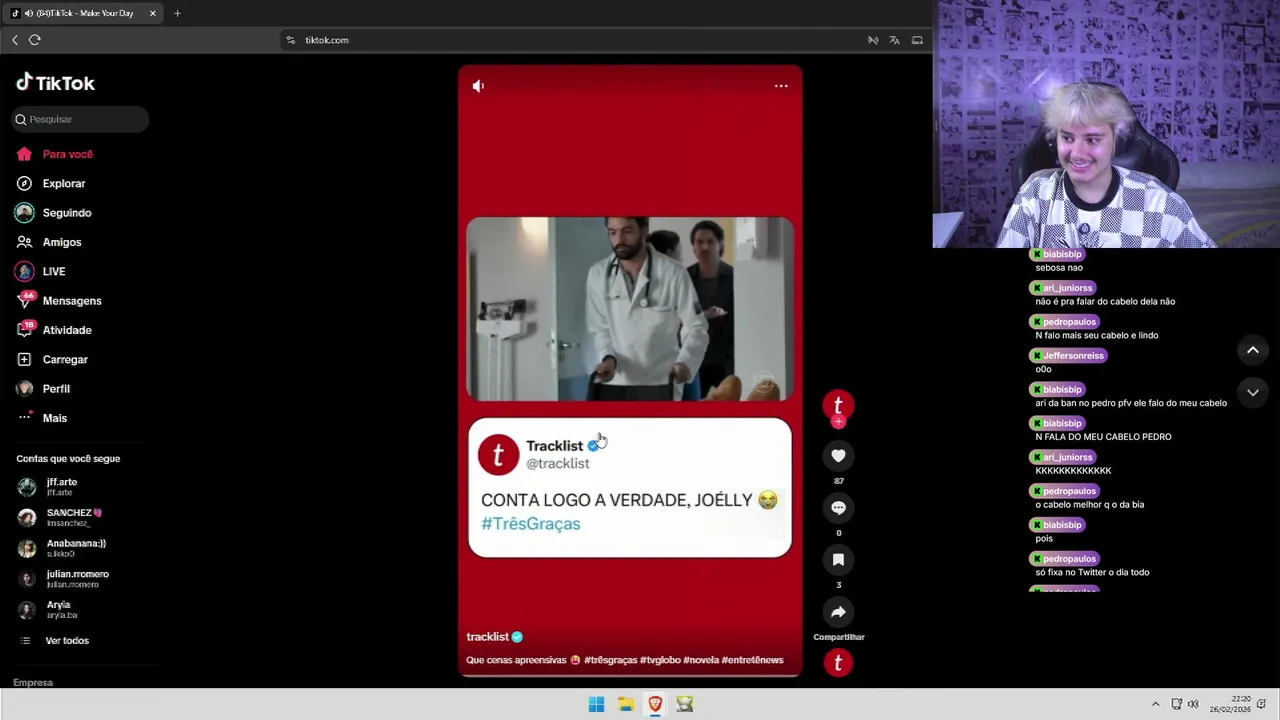Open the comments bubble icon
The image size is (1280, 720).
(838, 508)
